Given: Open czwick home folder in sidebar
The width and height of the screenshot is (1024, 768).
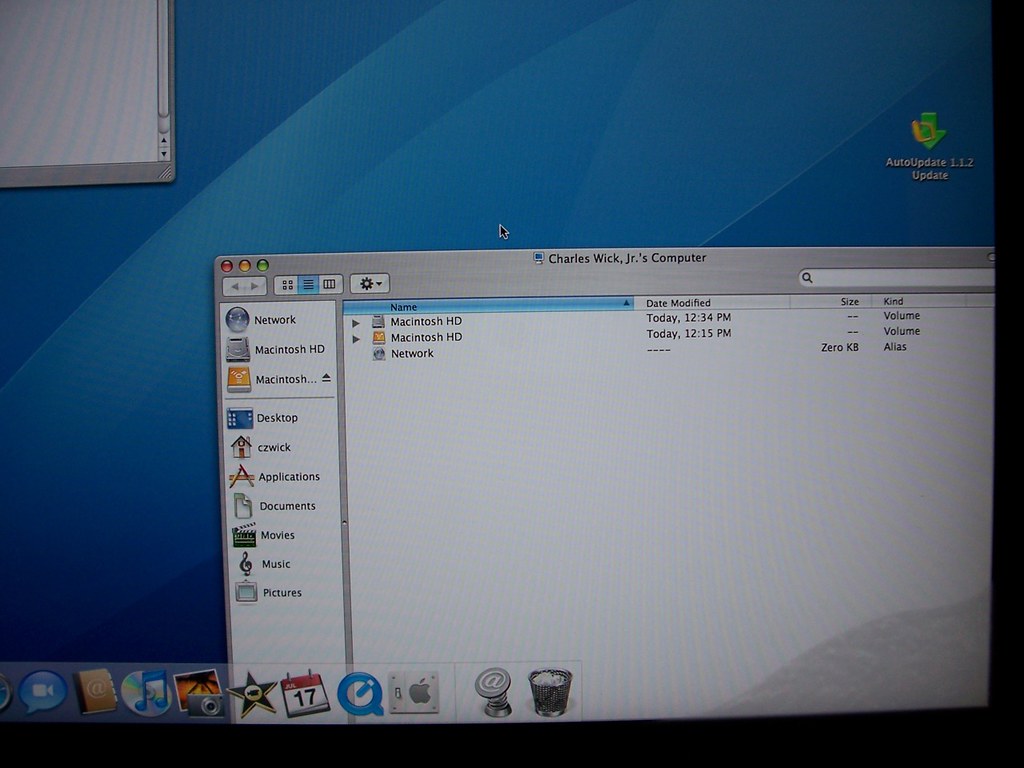Looking at the screenshot, I should [x=261, y=447].
